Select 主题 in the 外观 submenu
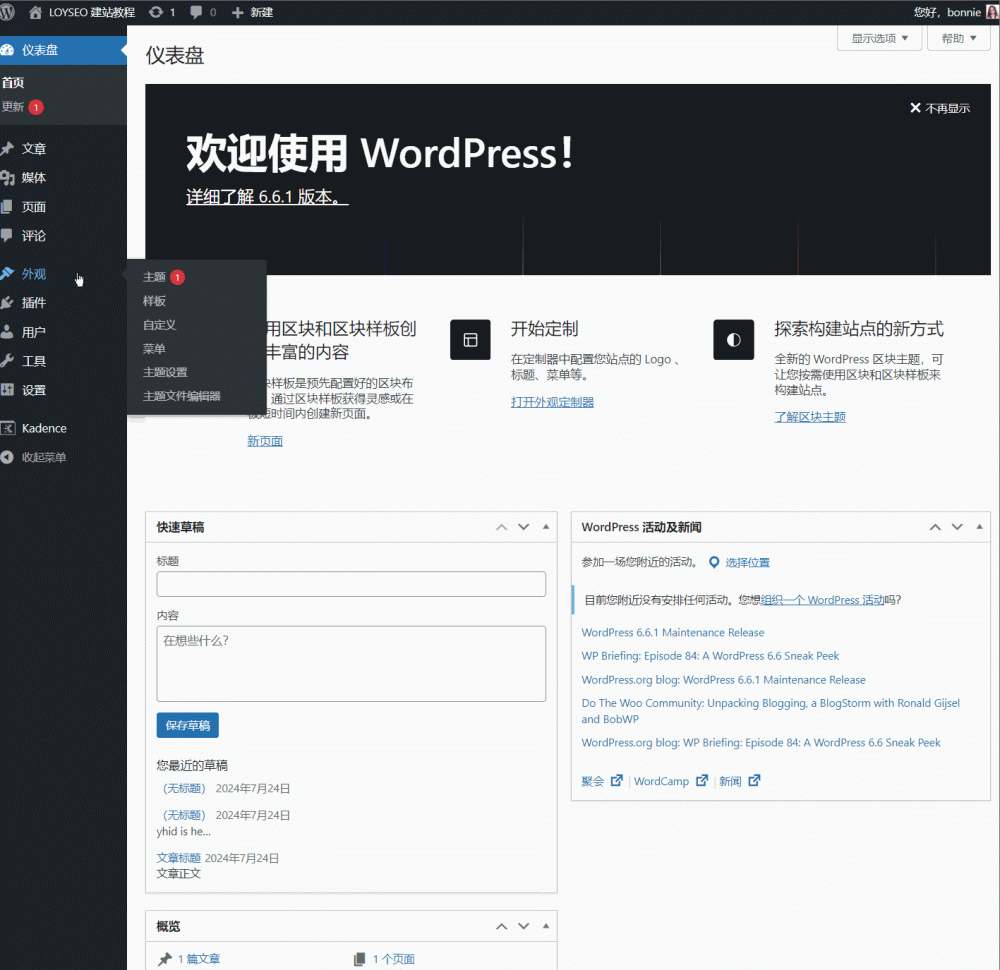Image resolution: width=1000 pixels, height=970 pixels. (164, 277)
